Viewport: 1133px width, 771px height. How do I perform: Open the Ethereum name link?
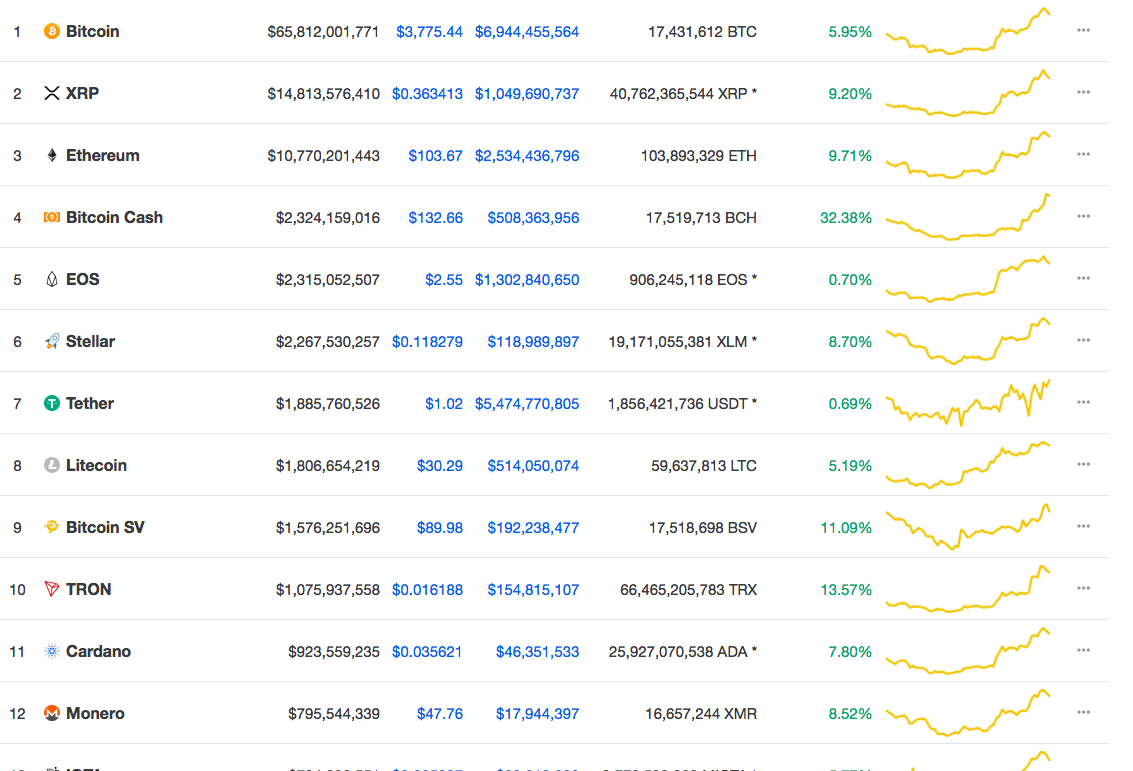tap(103, 155)
